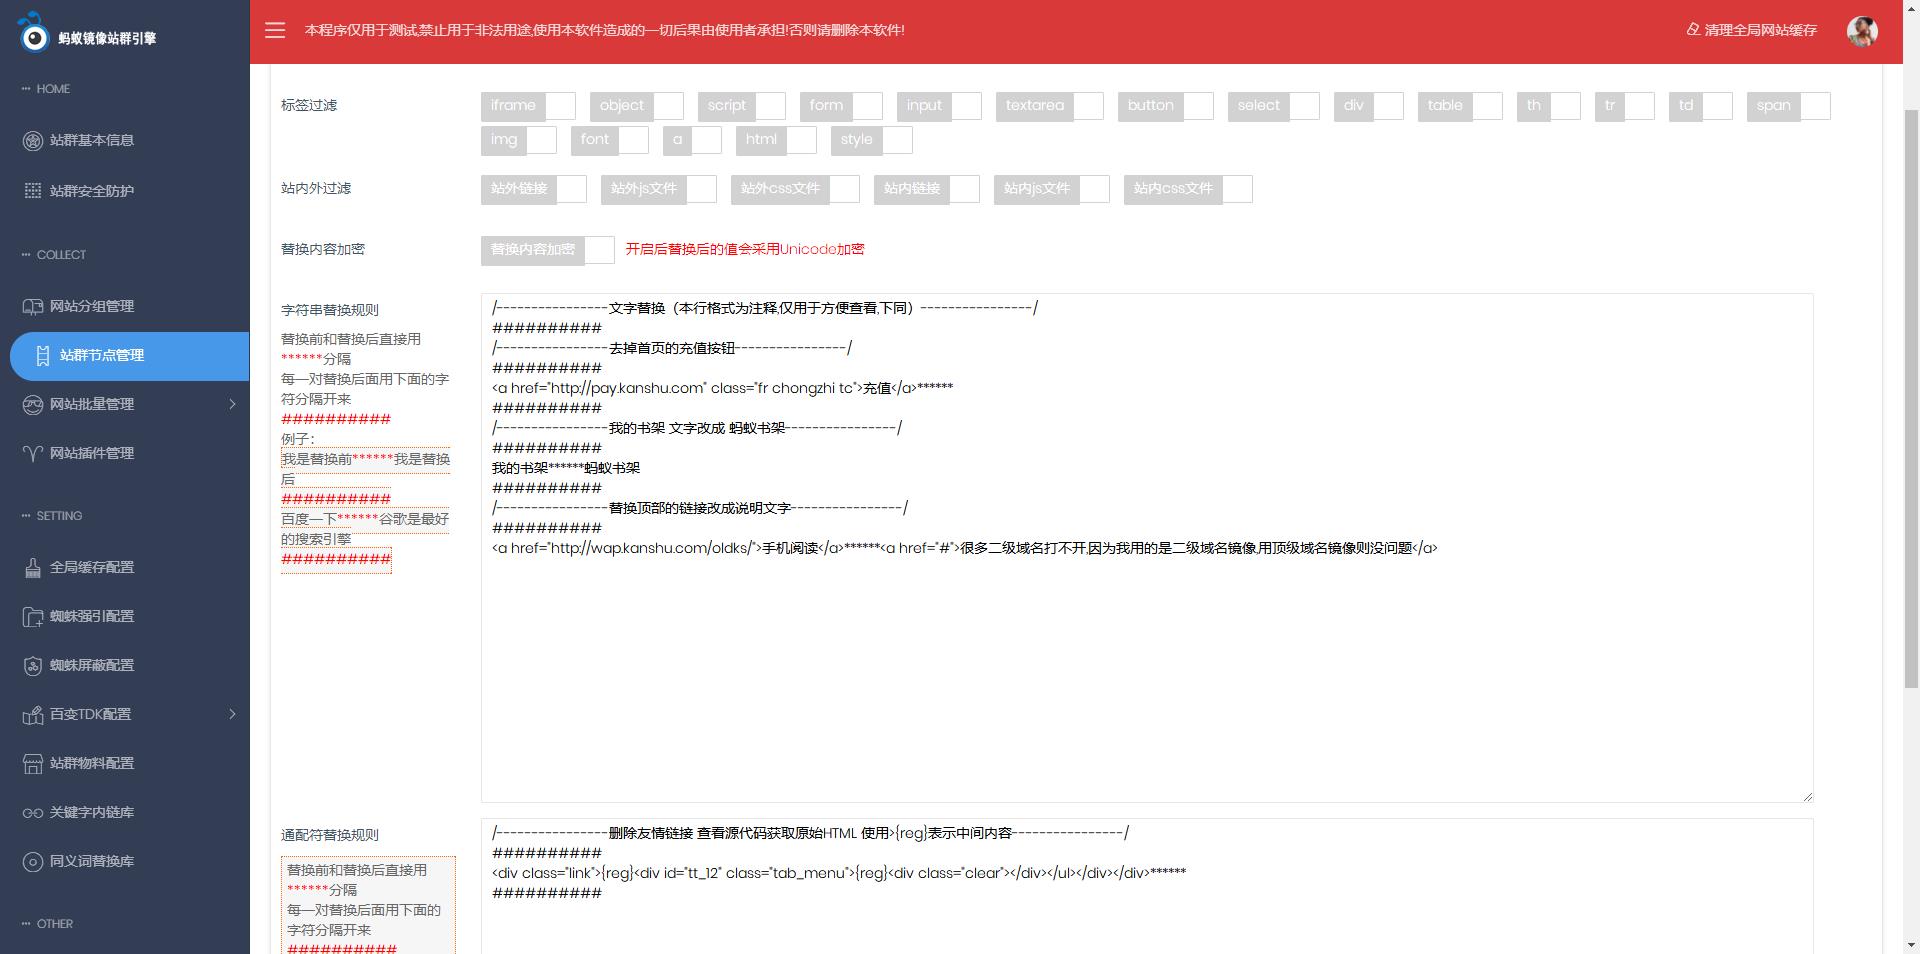The image size is (1920, 954).
Task: Click the 站群基本信息 sidebar icon
Action: pyautogui.click(x=33, y=141)
